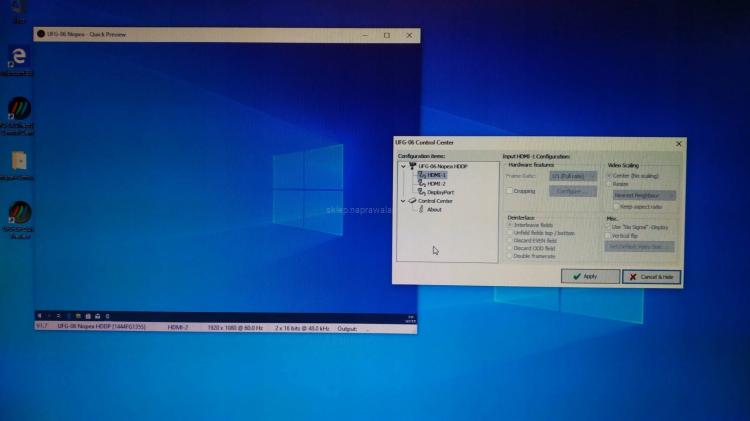This screenshot has width=750, height=421.
Task: Click the device name UFG-06 Nopea HDDP [144AFG1355] in status bar
Action: [101, 326]
